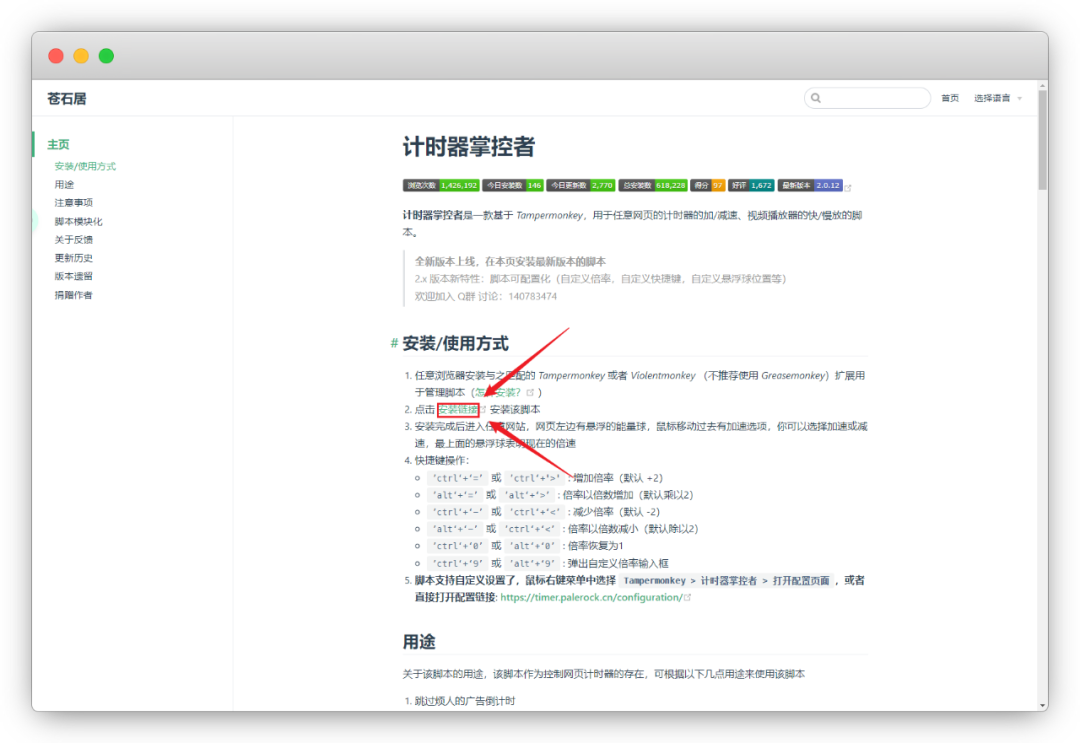Click Tampermonkey > 计时器掌控者 > 打开配置页面 code
Image resolution: width=1080 pixels, height=743 pixels.
pos(726,580)
